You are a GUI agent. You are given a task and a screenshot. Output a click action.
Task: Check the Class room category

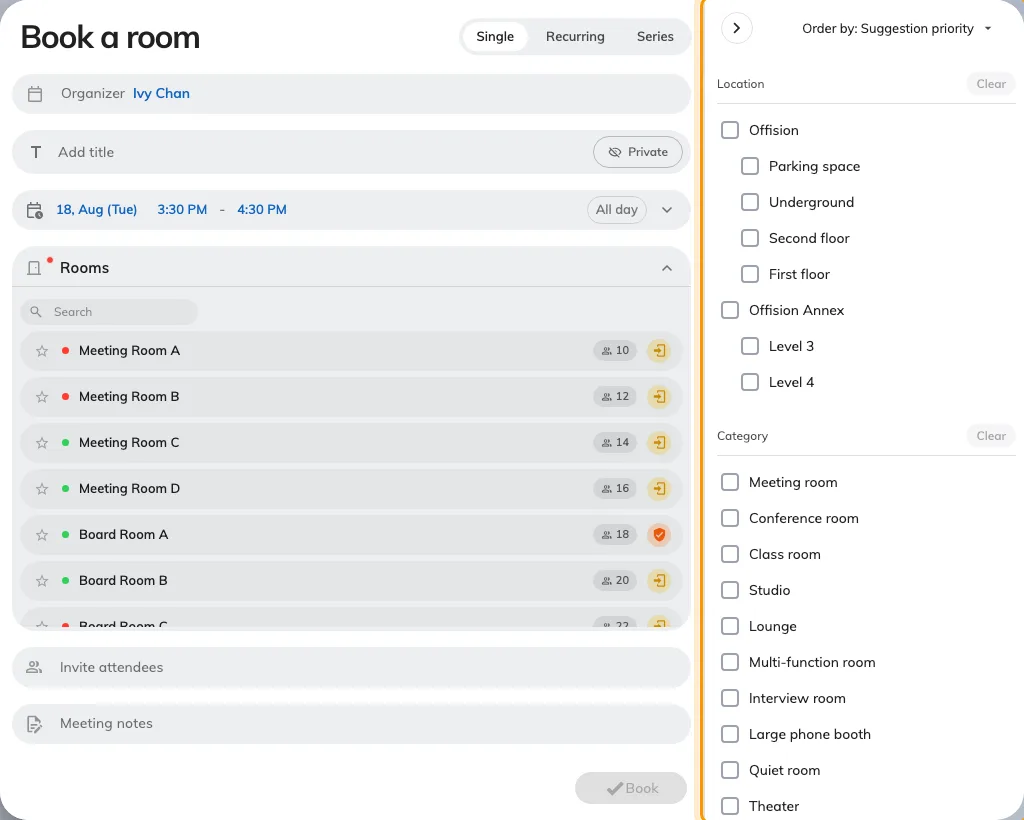tap(729, 554)
